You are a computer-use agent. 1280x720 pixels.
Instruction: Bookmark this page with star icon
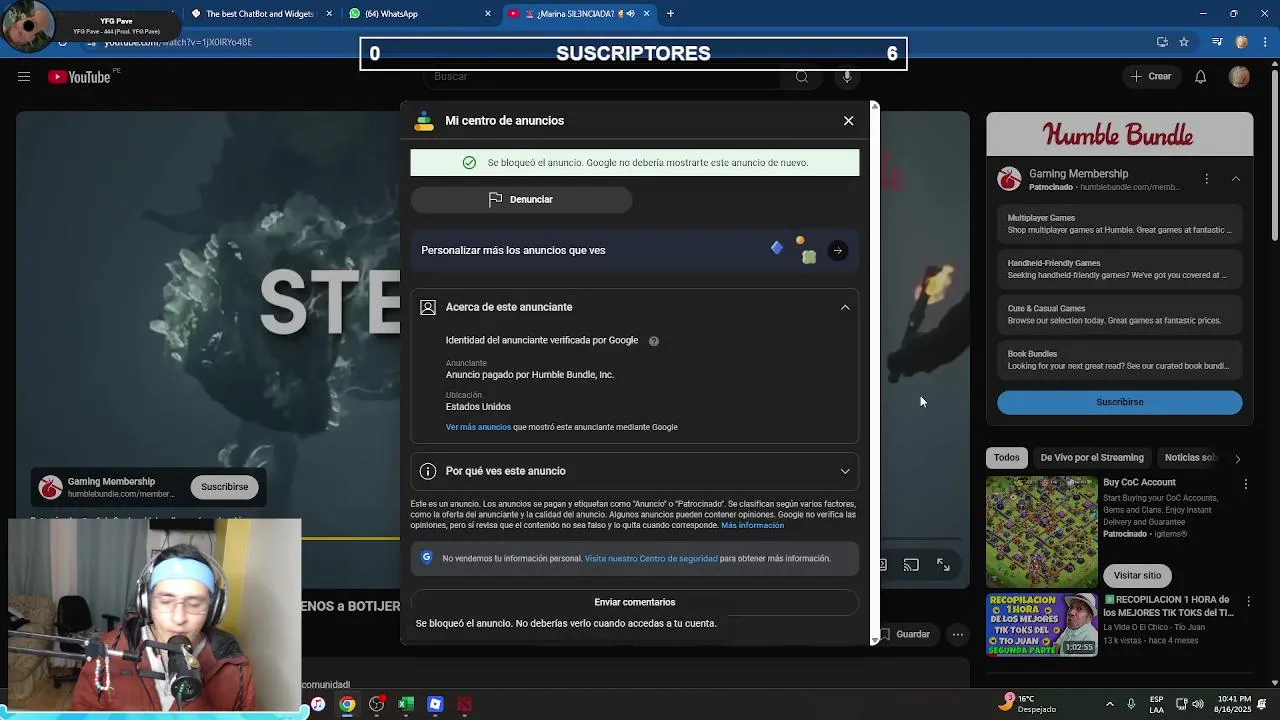tap(1184, 42)
